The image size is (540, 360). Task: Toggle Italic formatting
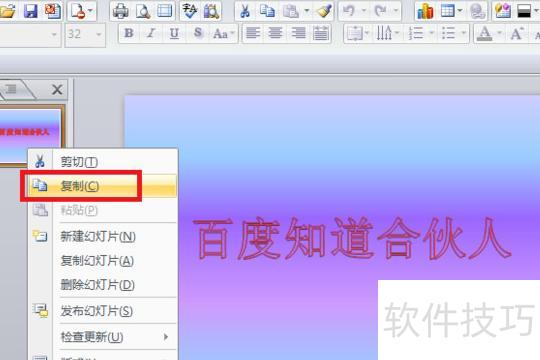(x=151, y=33)
